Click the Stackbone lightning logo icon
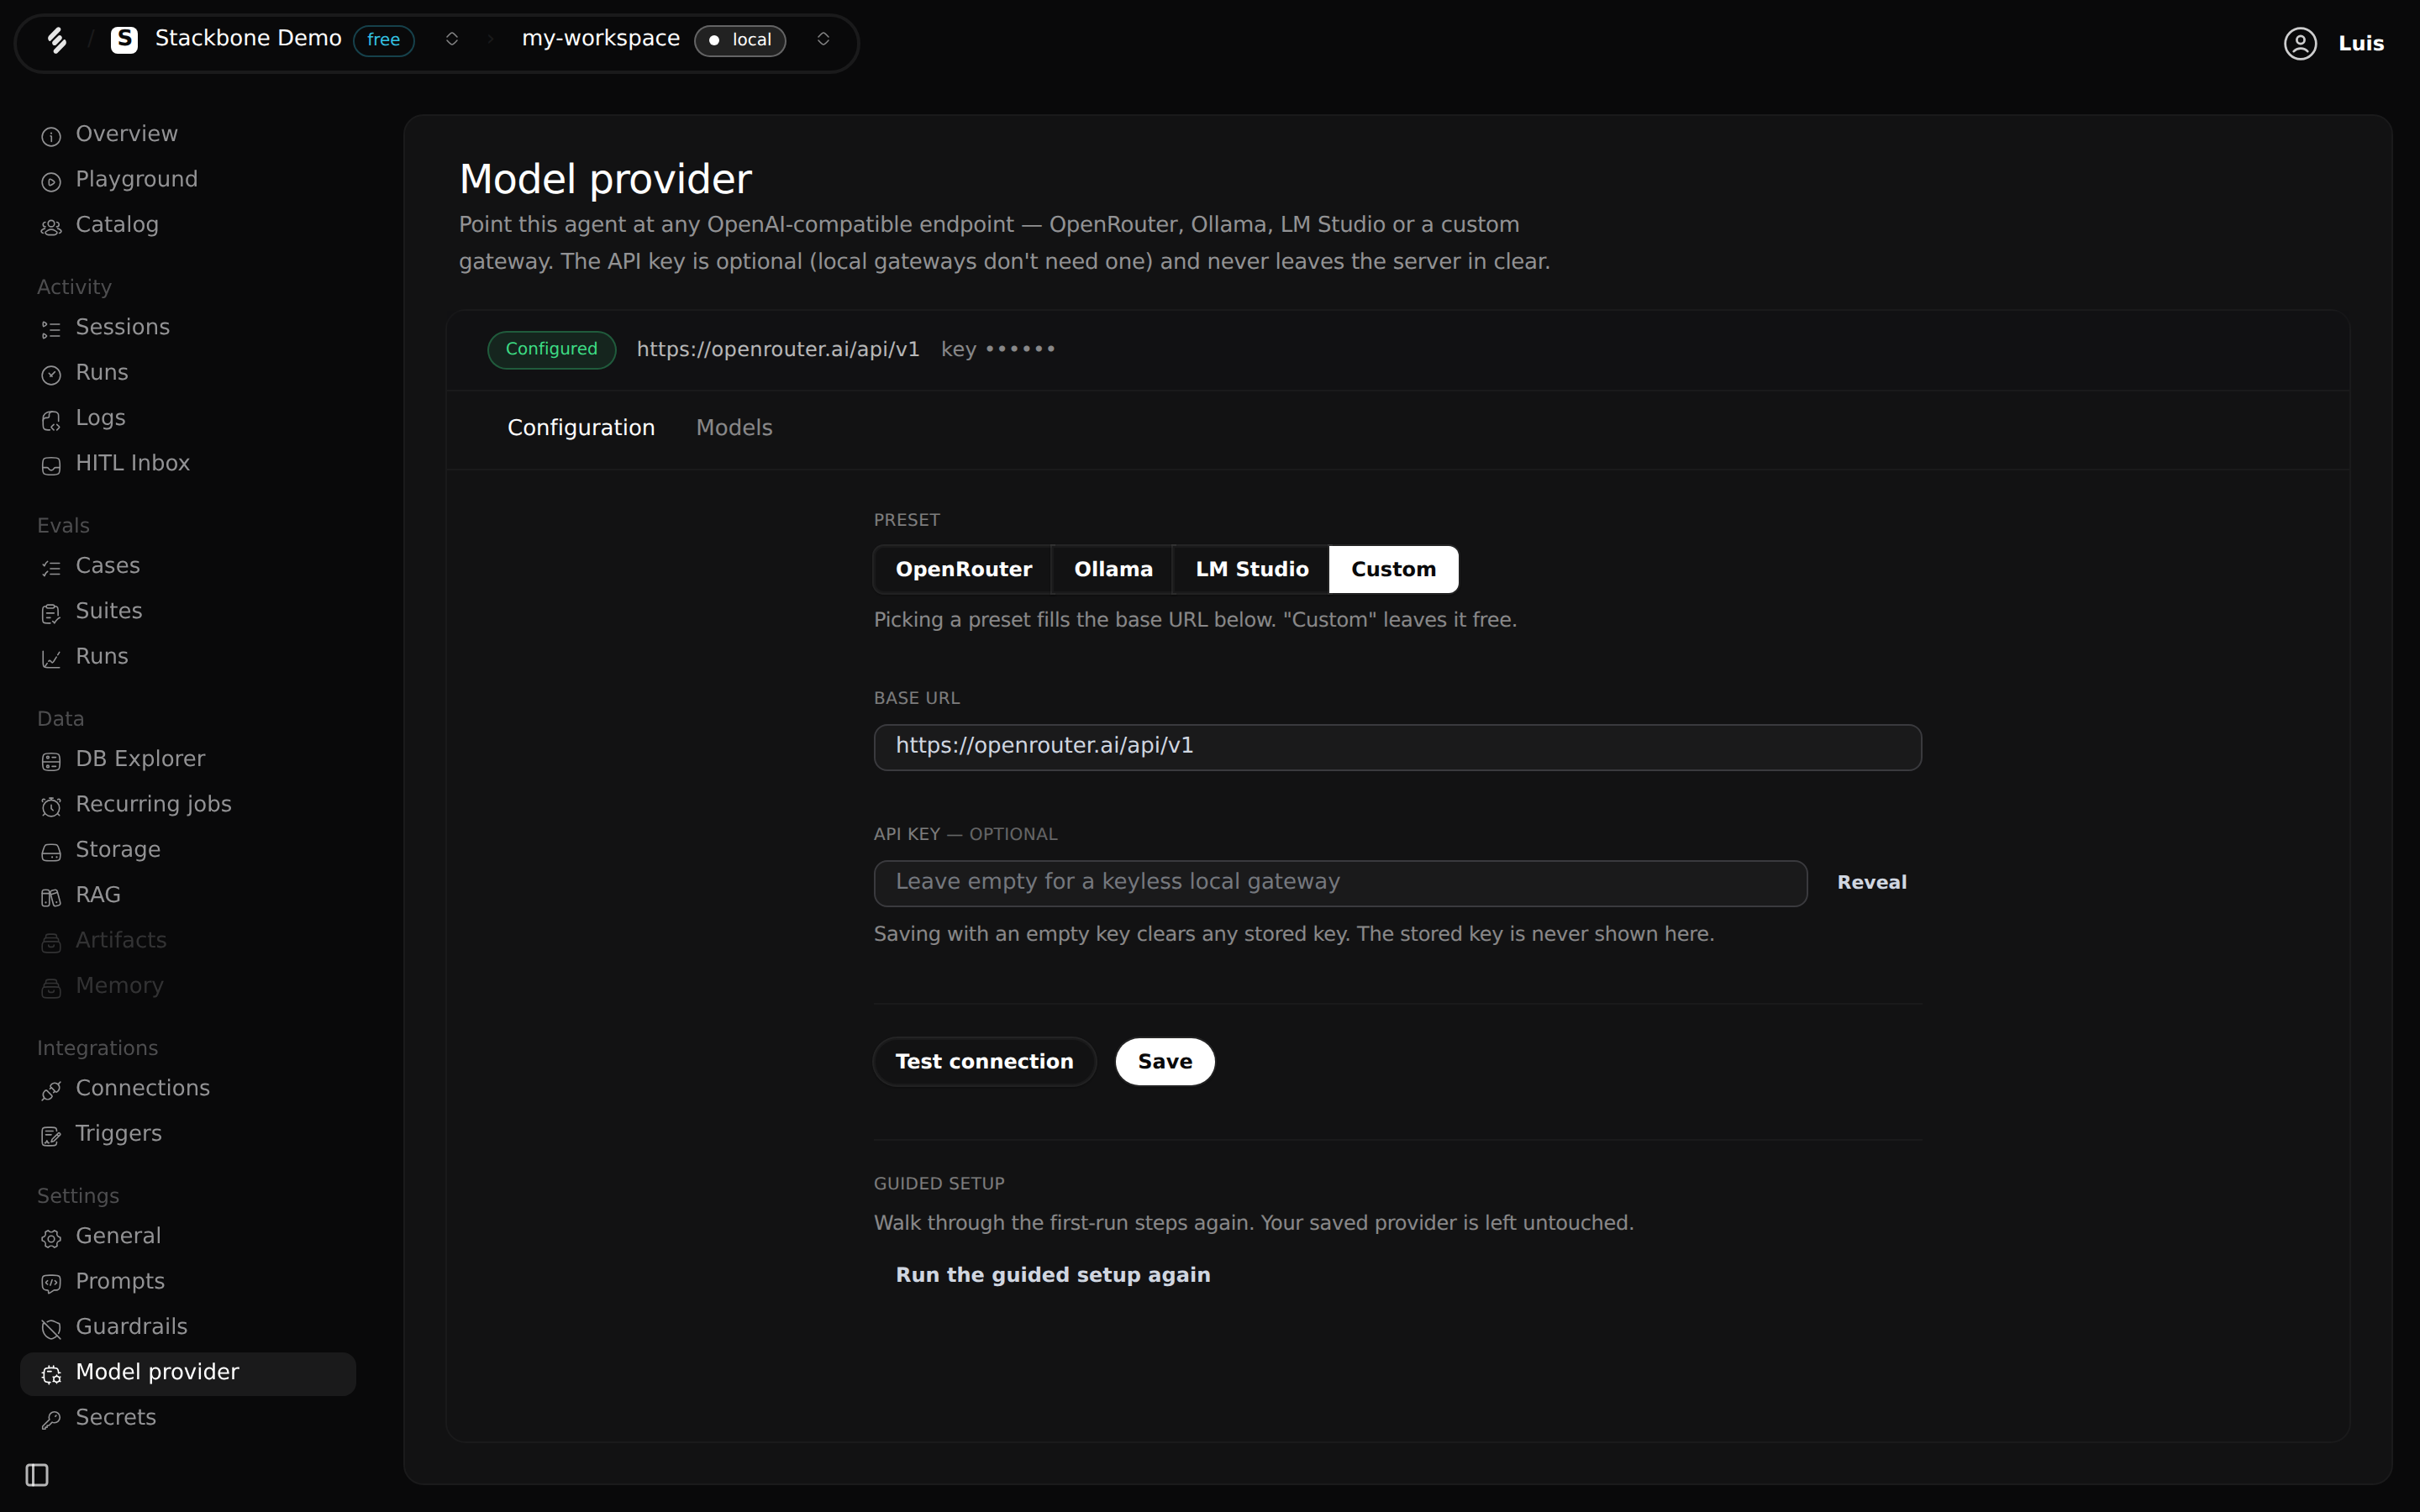 tap(57, 40)
